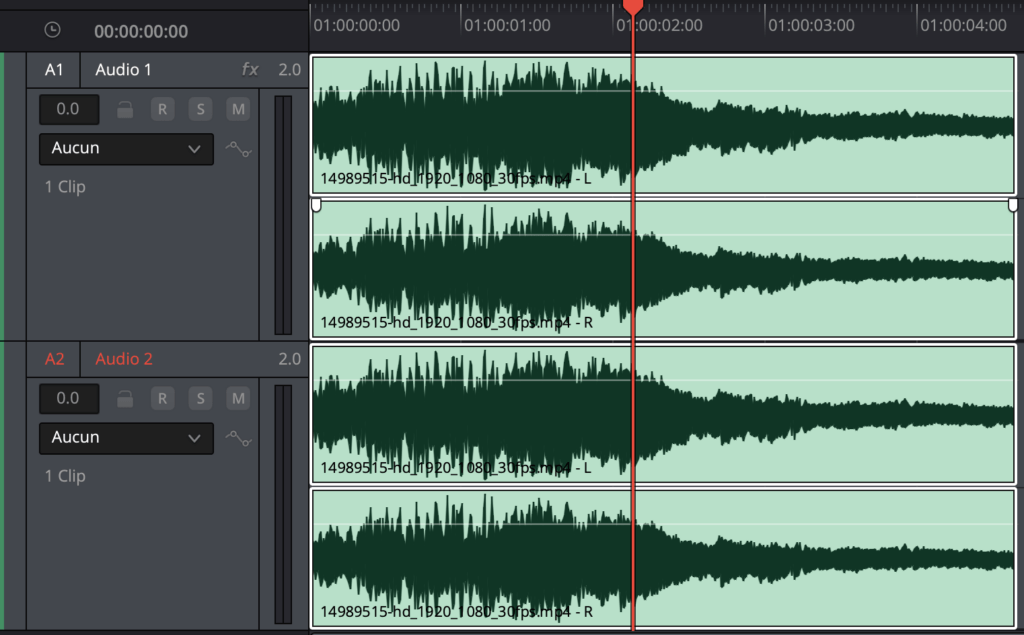This screenshot has width=1024, height=635.
Task: Toggle the lock icon on Audio 2
Action: click(x=125, y=399)
